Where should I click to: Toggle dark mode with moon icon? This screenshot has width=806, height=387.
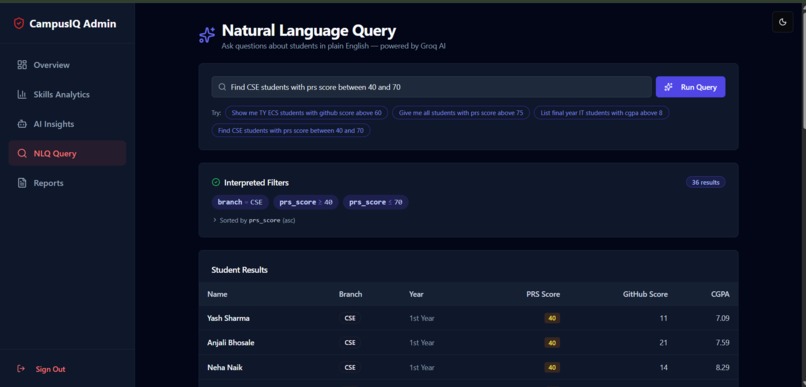[783, 22]
